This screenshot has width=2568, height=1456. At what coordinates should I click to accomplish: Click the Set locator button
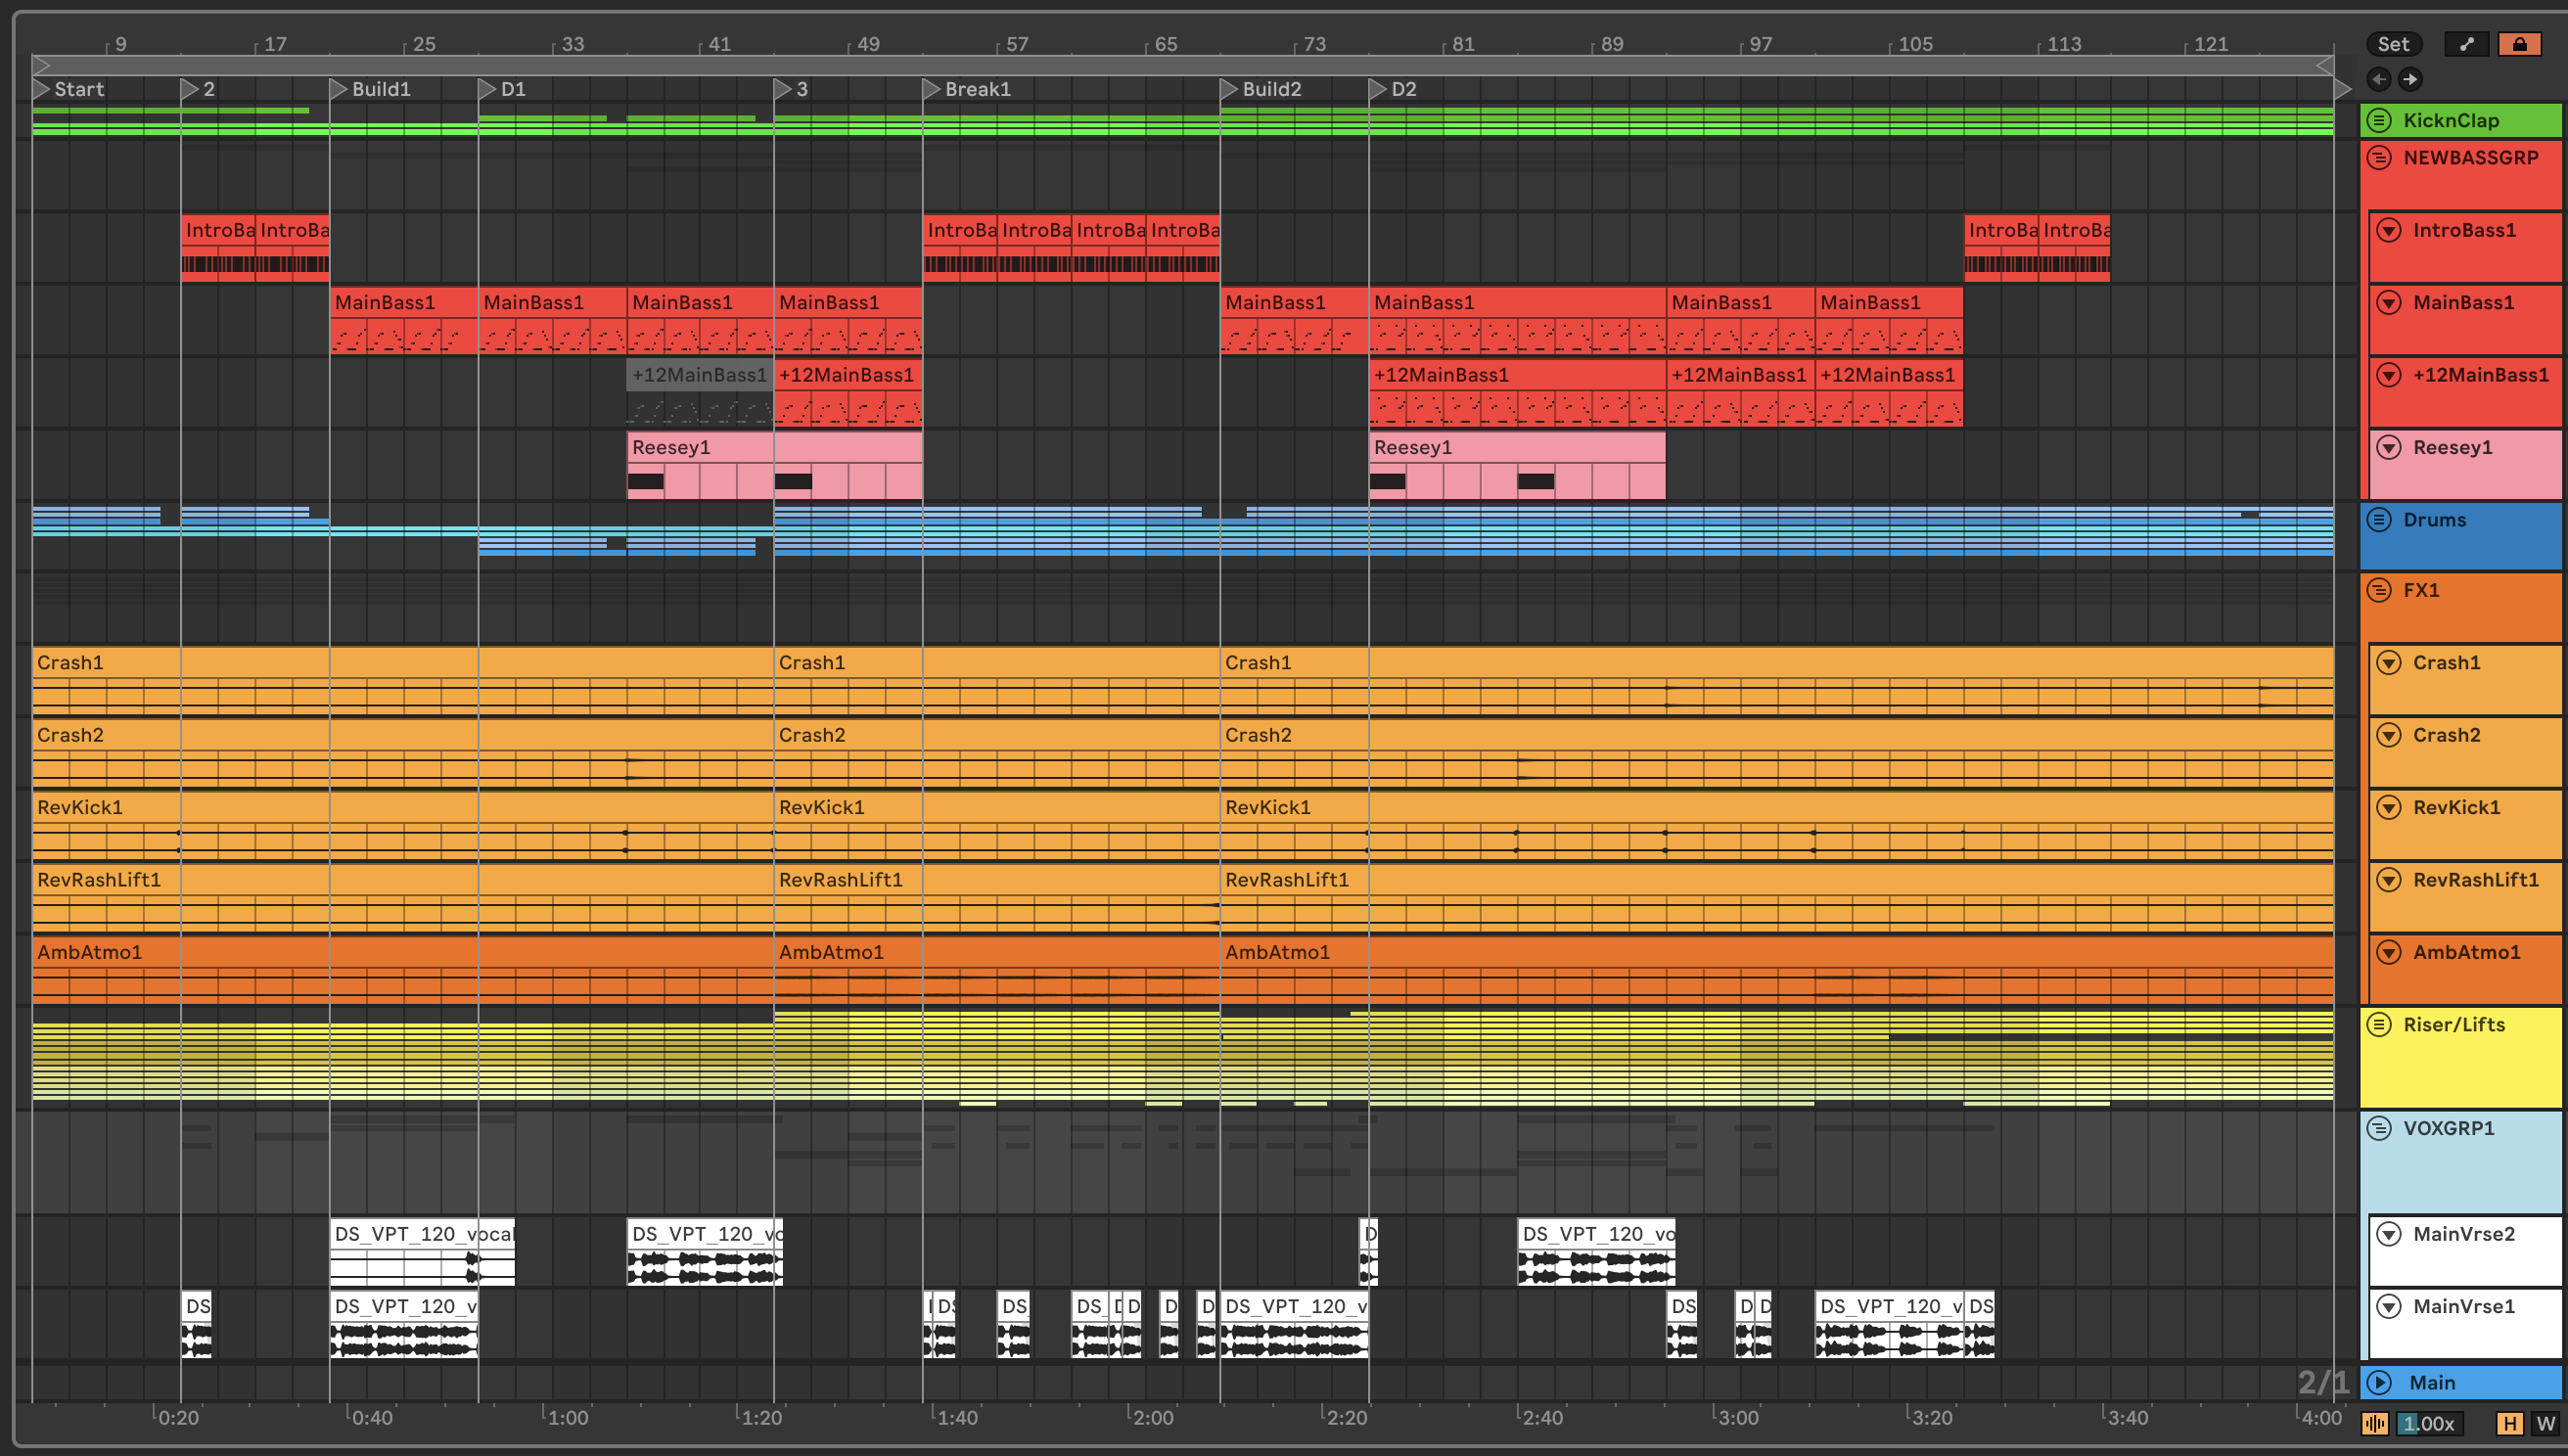pyautogui.click(x=2392, y=44)
